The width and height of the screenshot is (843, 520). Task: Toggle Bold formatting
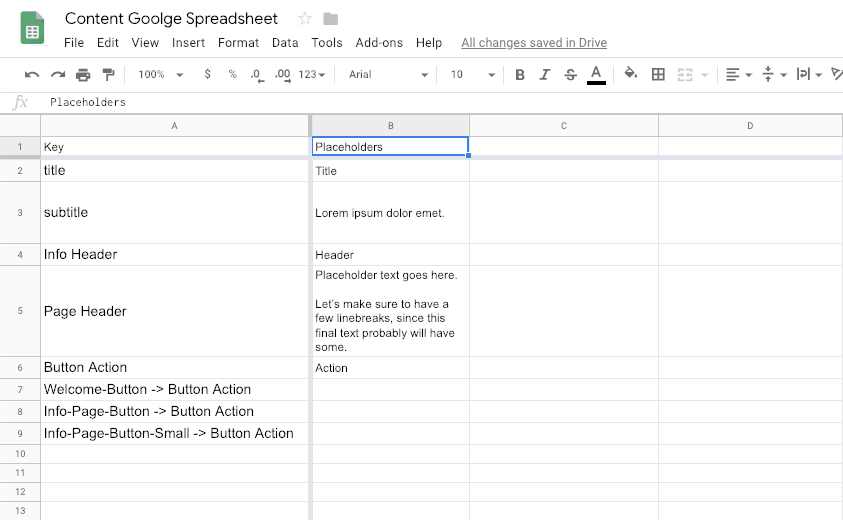(x=519, y=75)
